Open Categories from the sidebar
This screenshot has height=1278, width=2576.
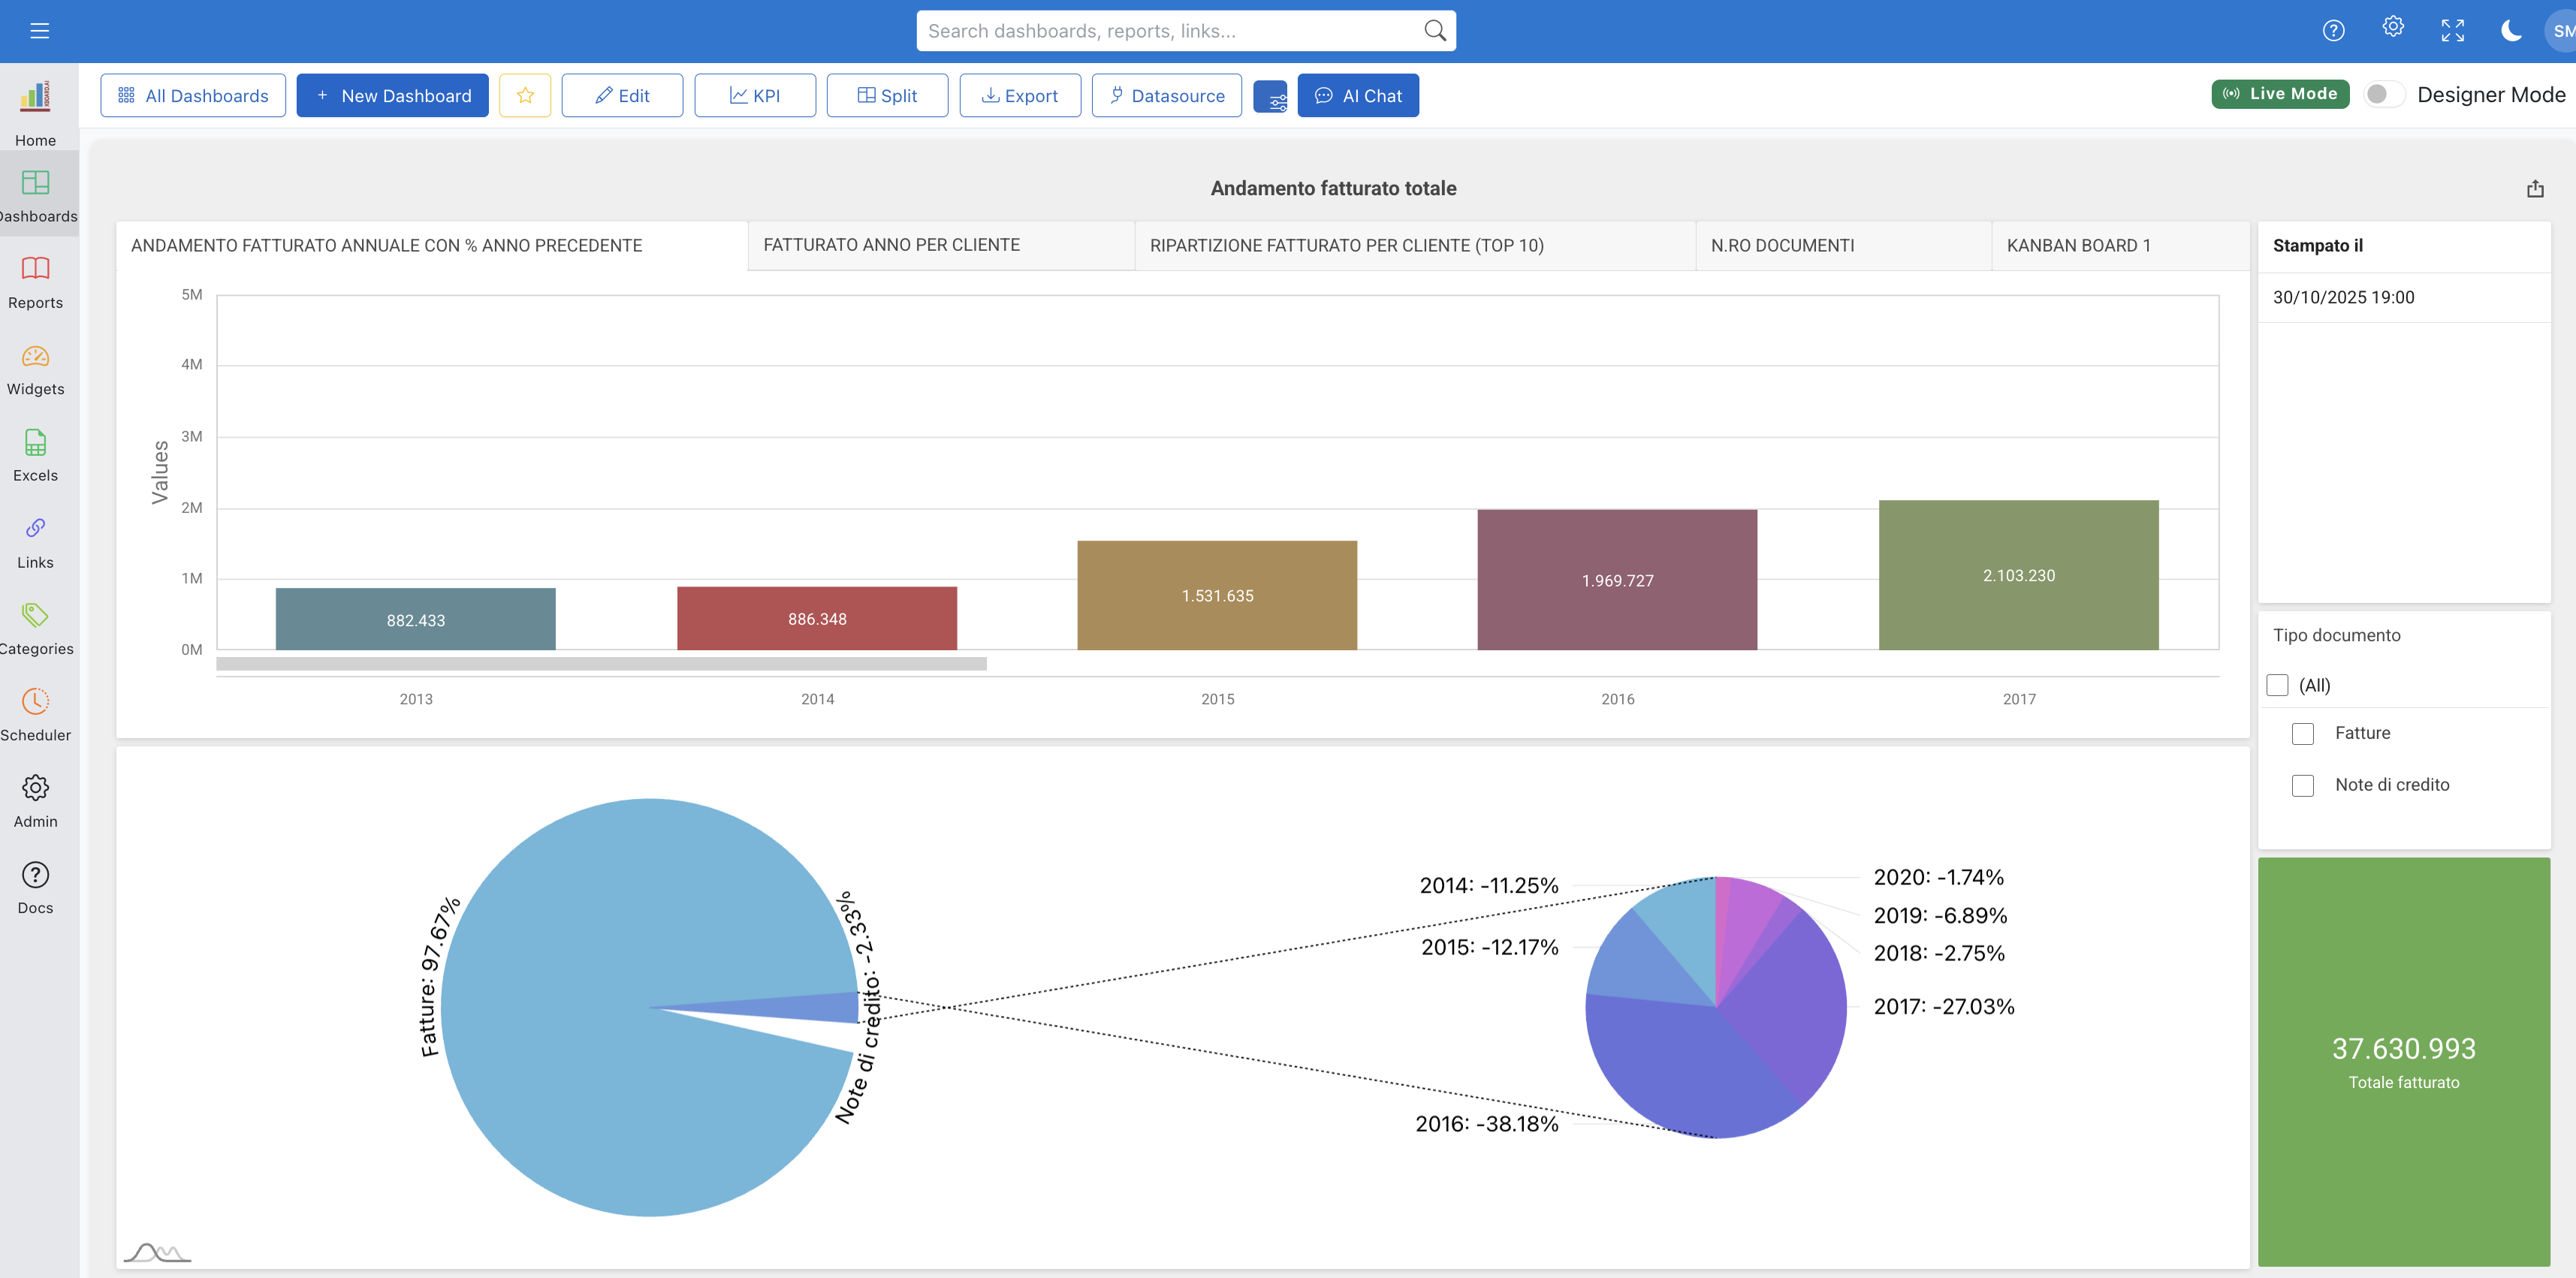click(x=35, y=628)
